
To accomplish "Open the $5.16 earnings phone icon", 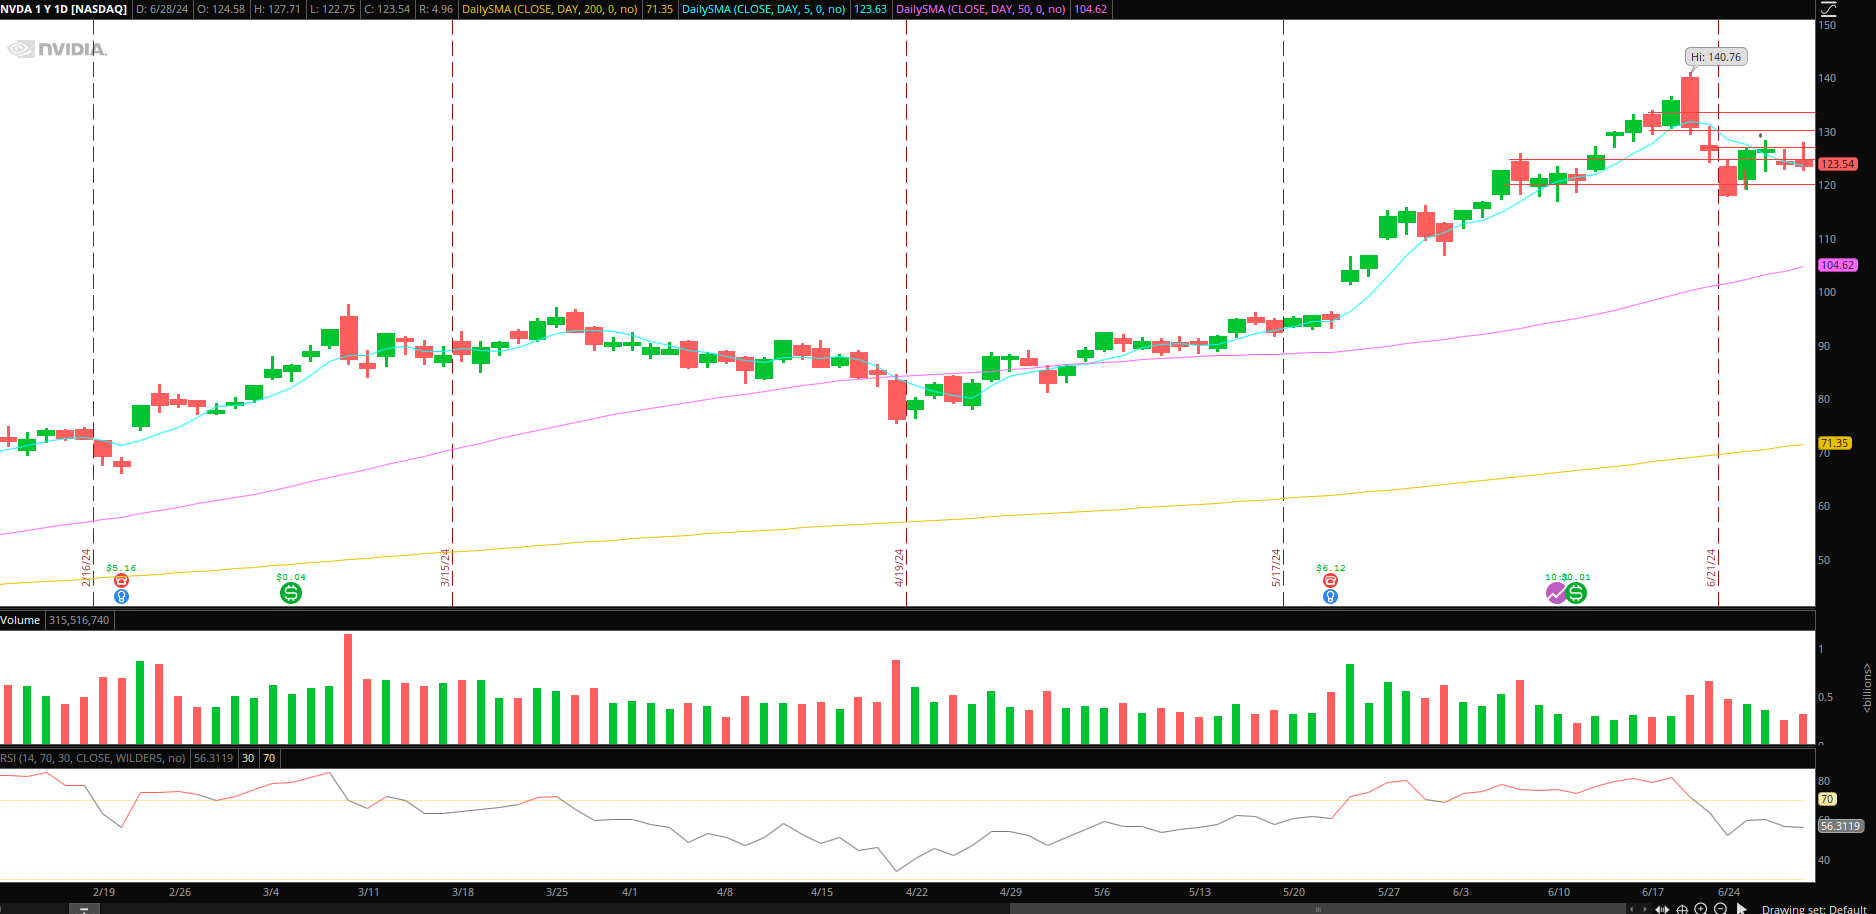I will [121, 580].
